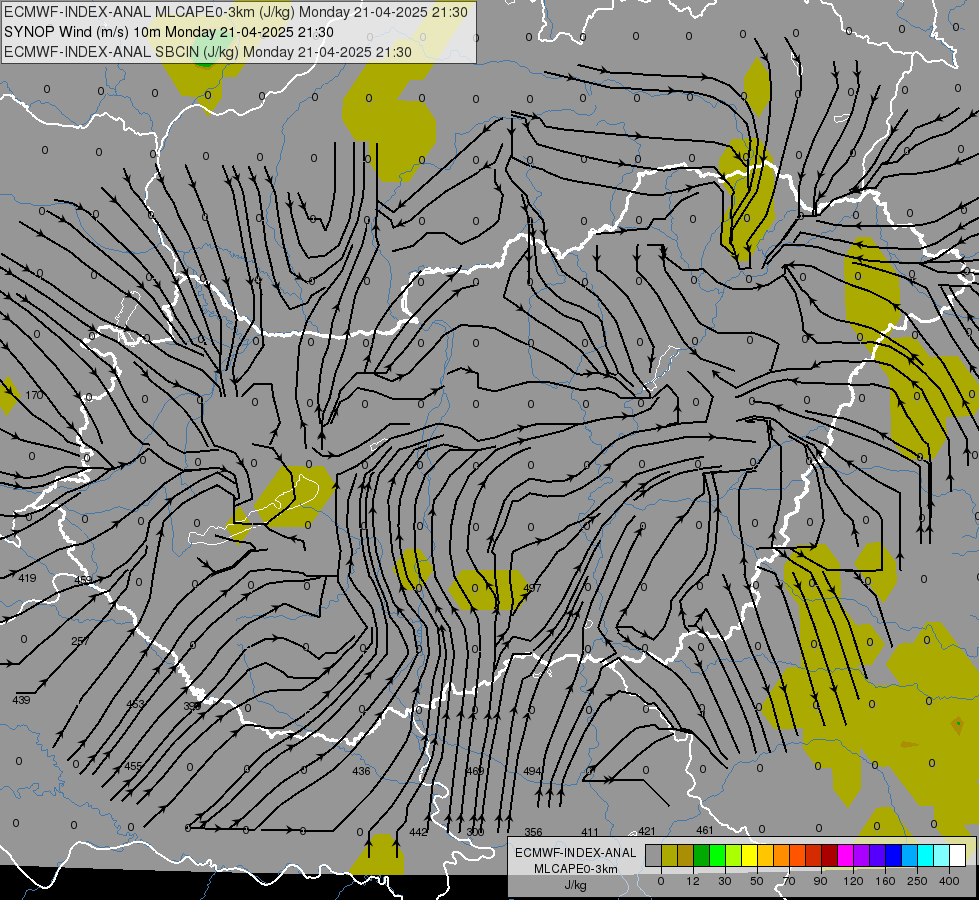The image size is (979, 900).
Task: Click legend scale value 250
Action: click(x=917, y=881)
